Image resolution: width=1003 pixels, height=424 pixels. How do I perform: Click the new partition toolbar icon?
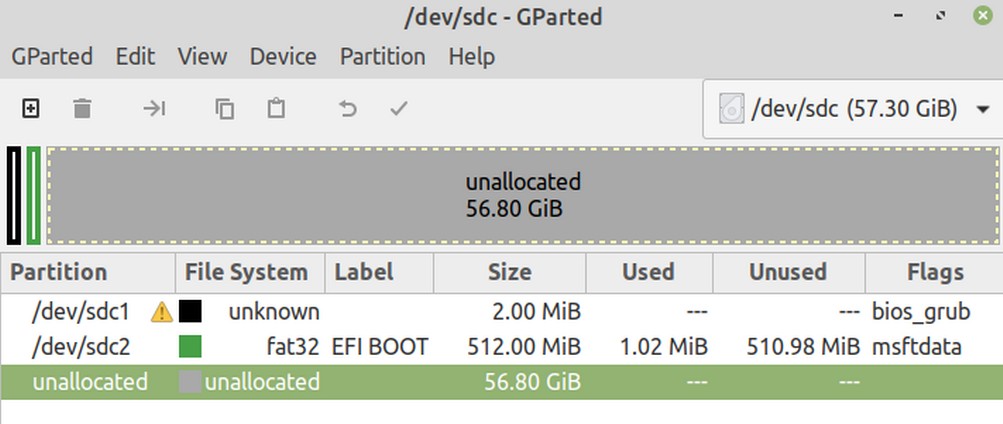tap(31, 109)
